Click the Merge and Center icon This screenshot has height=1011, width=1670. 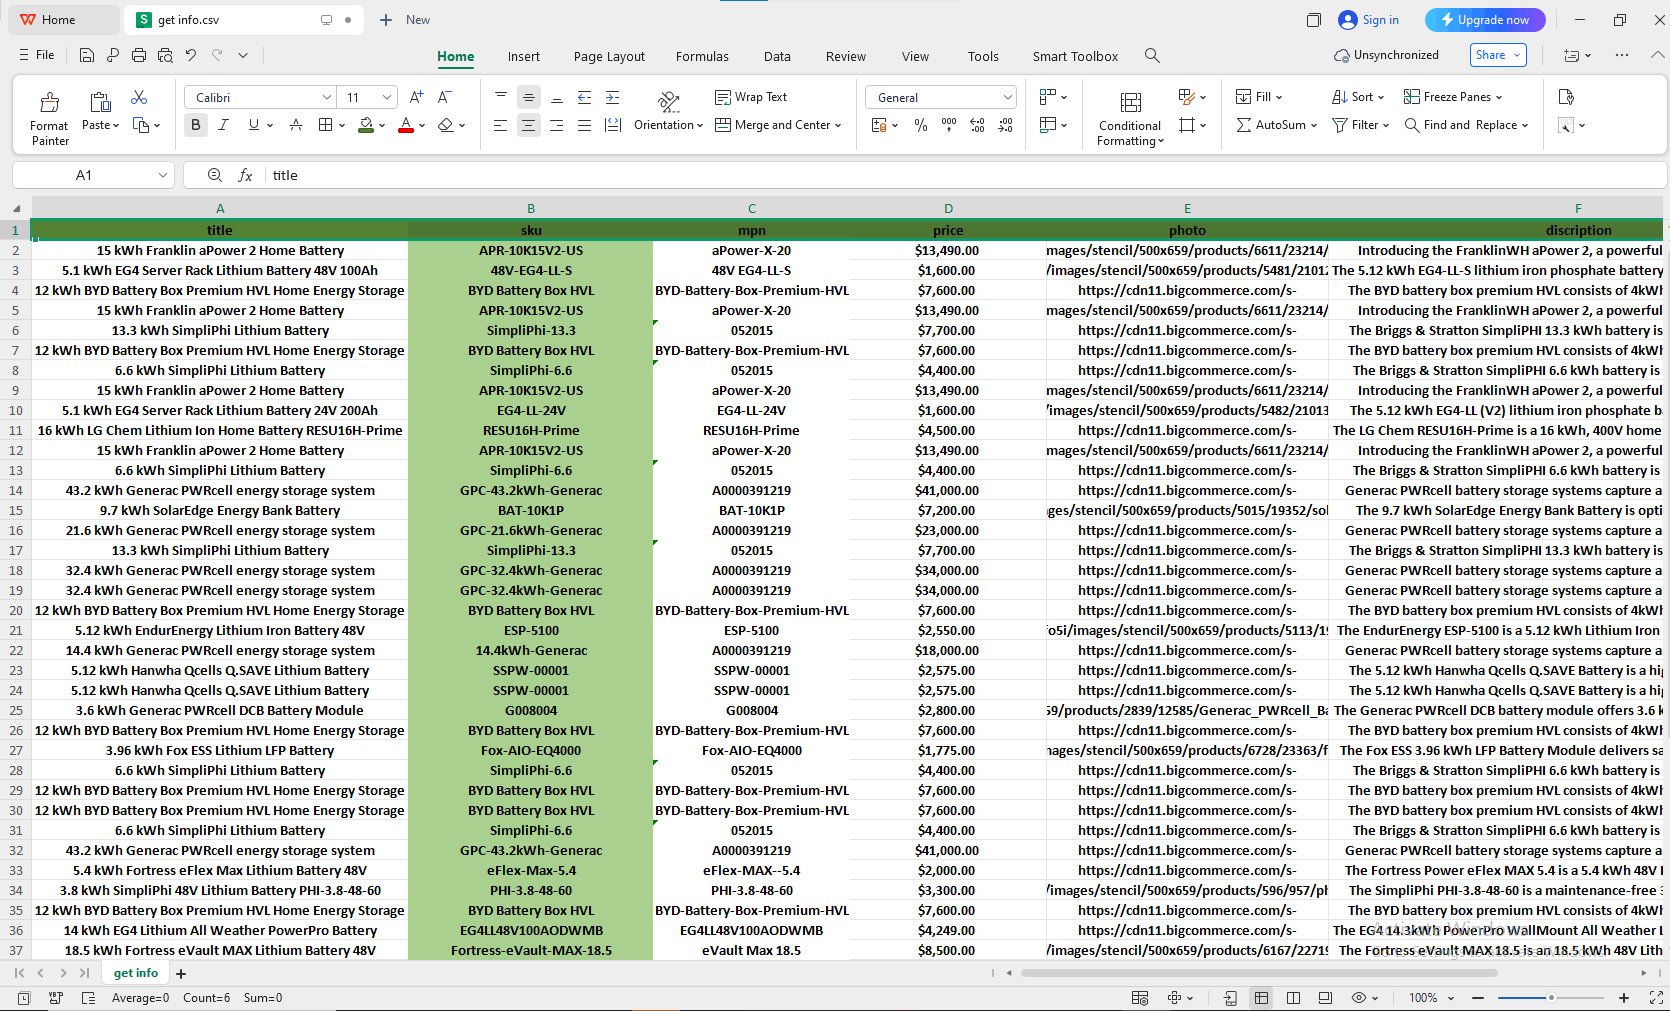pyautogui.click(x=723, y=125)
